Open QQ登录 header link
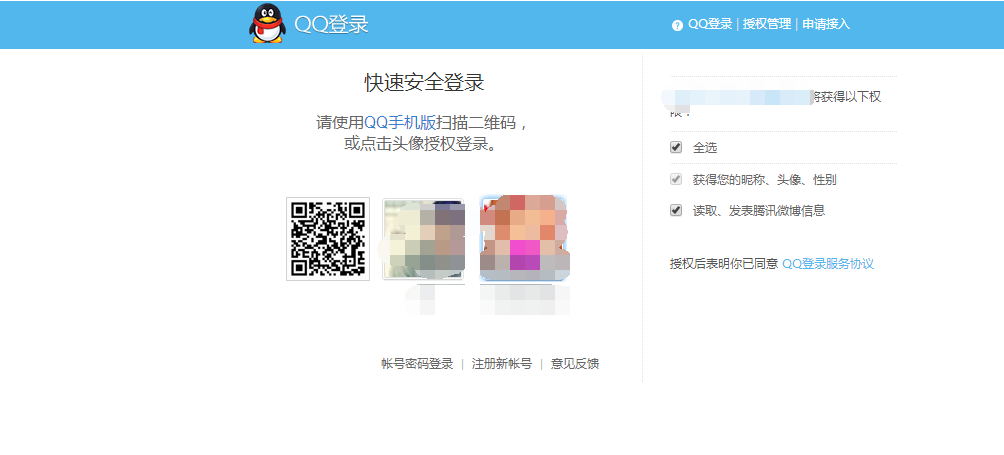The image size is (1004, 455). coord(710,24)
